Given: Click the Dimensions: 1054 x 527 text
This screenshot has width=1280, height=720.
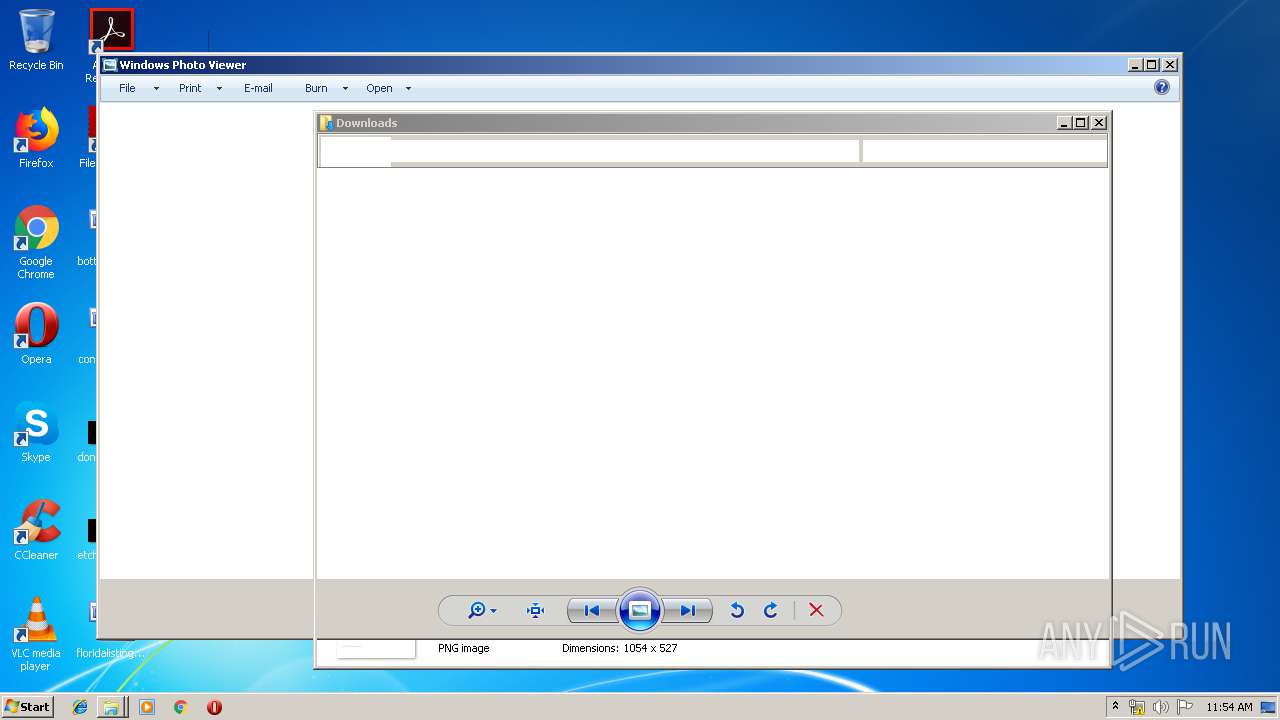Looking at the screenshot, I should (619, 648).
